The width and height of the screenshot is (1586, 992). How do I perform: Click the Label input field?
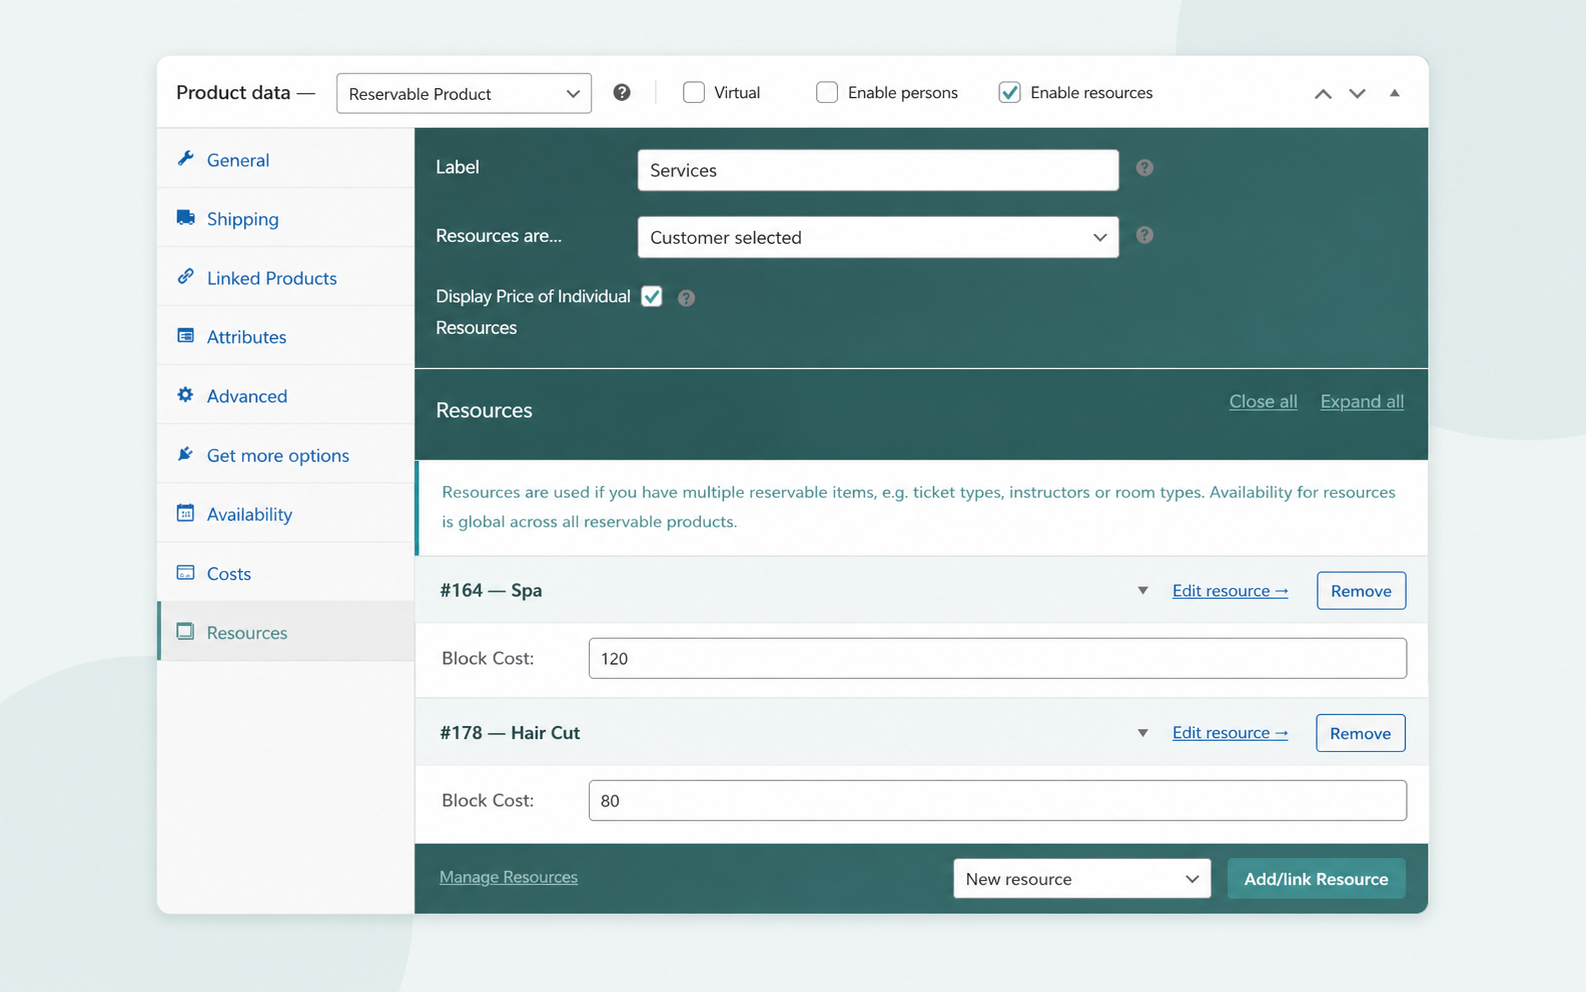coord(878,170)
